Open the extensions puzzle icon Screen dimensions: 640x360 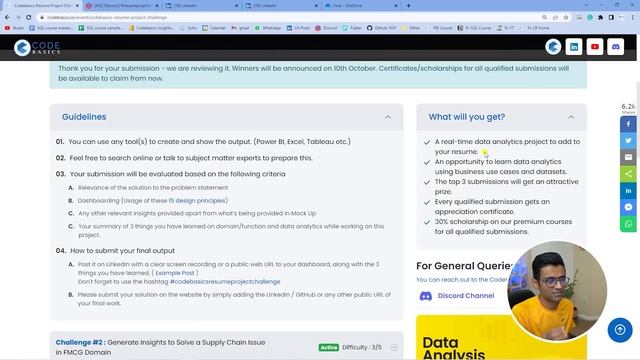[x=600, y=18]
